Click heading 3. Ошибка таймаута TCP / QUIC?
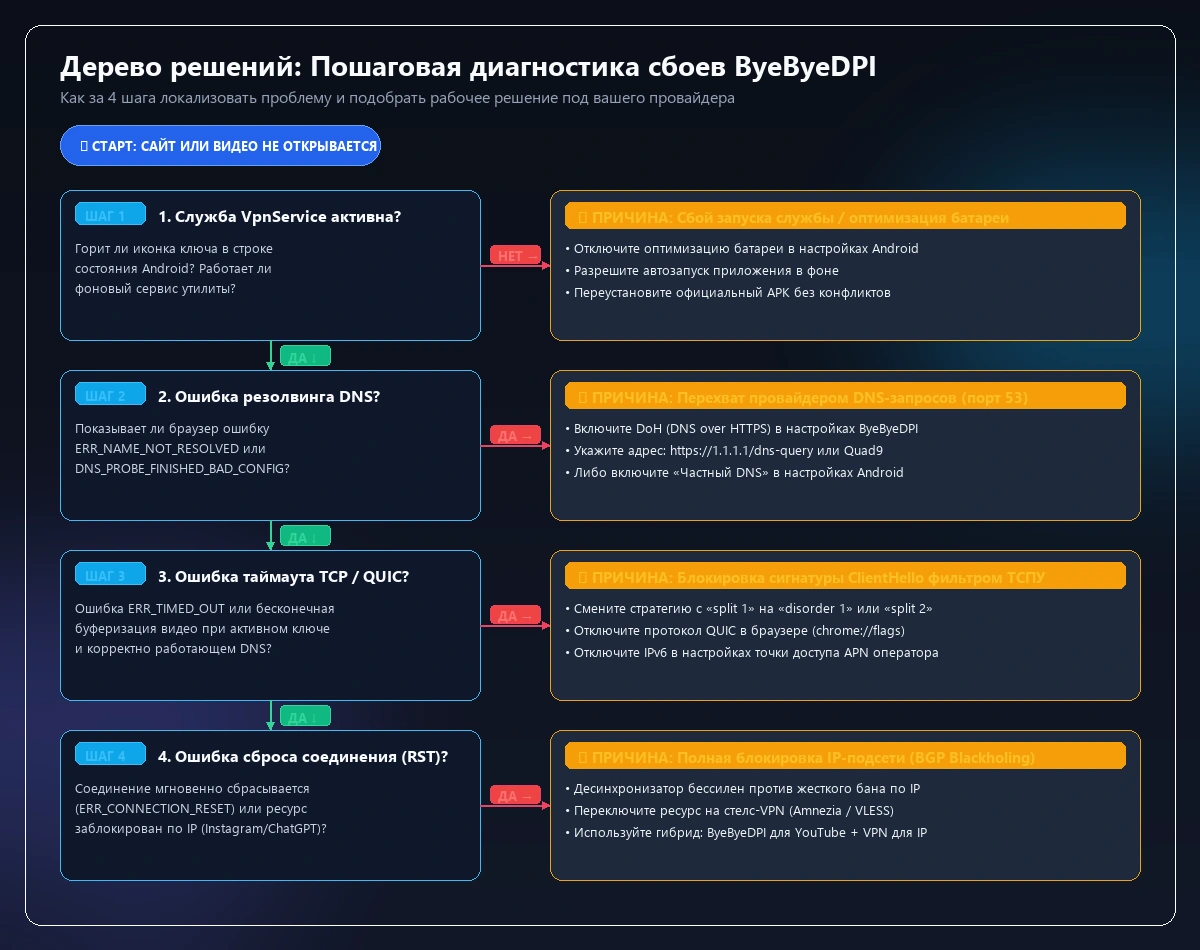1200x950 pixels. click(284, 577)
